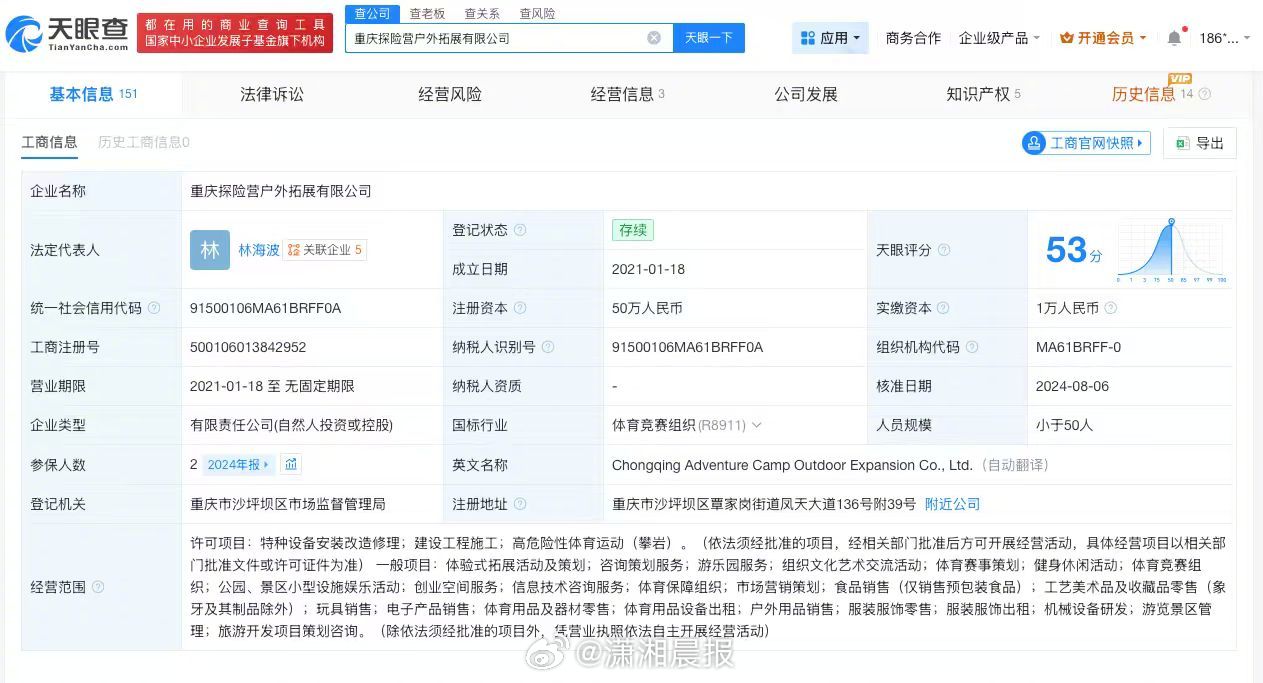Click help icon next to 纳税人识别号

point(548,347)
